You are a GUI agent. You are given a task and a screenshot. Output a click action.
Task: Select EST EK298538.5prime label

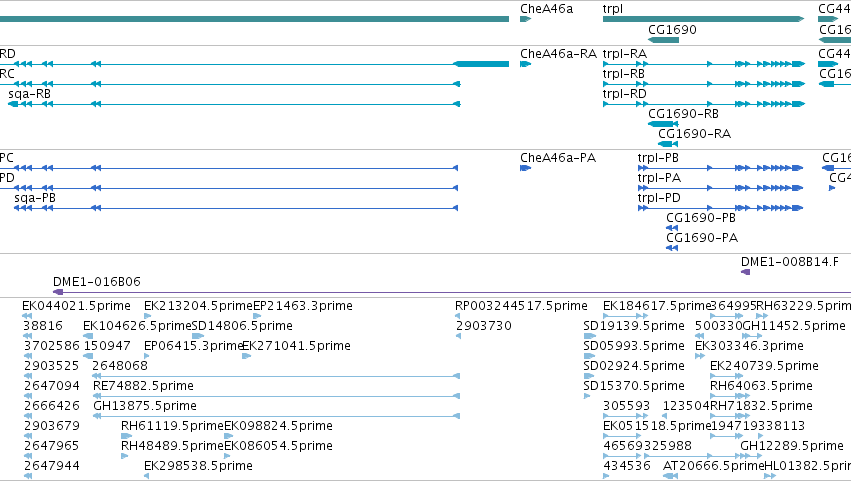coord(198,466)
